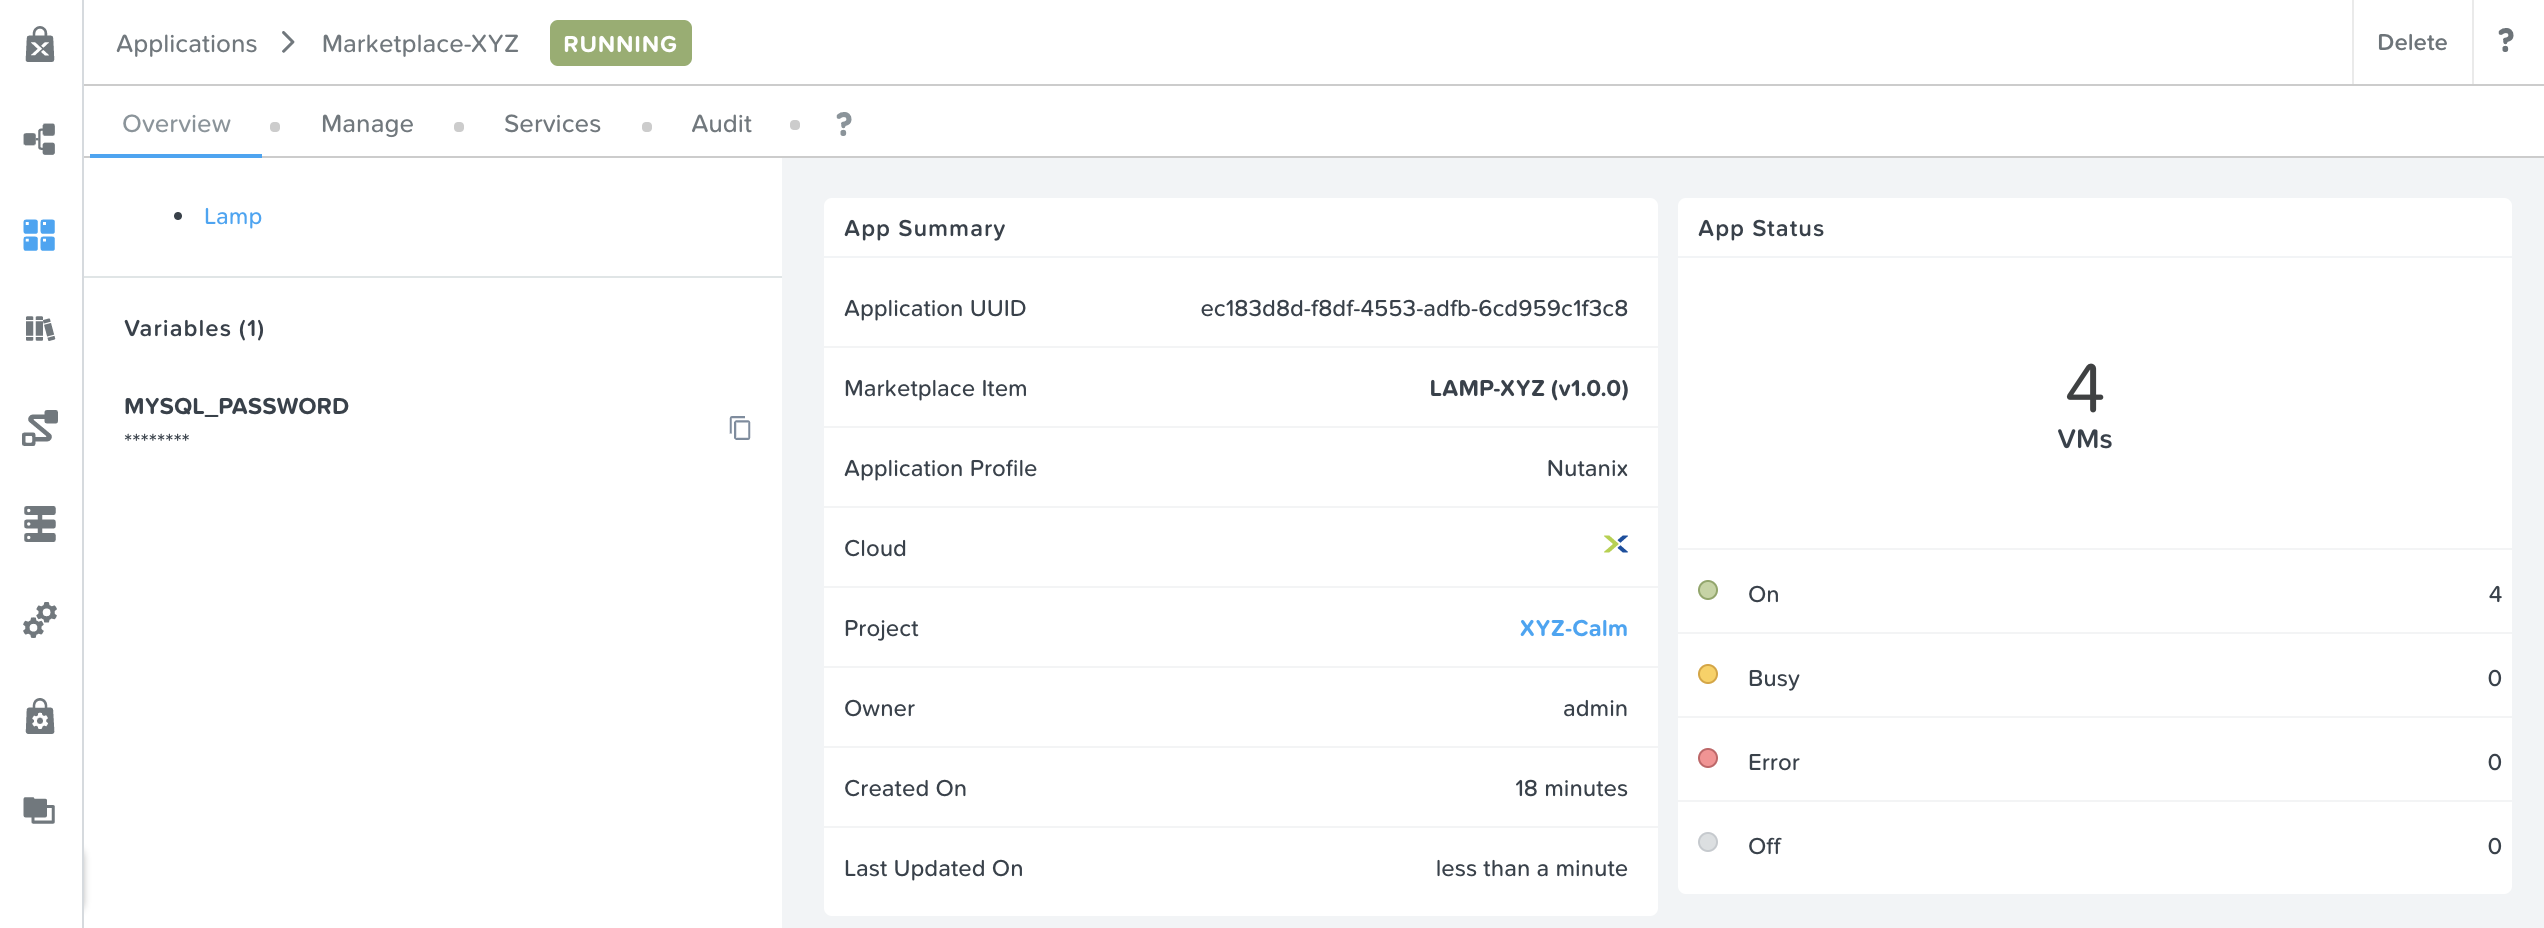The height and width of the screenshot is (928, 2544).
Task: Open the Marketplace Manager shopping bag icon at sidebar top
Action: point(40,44)
